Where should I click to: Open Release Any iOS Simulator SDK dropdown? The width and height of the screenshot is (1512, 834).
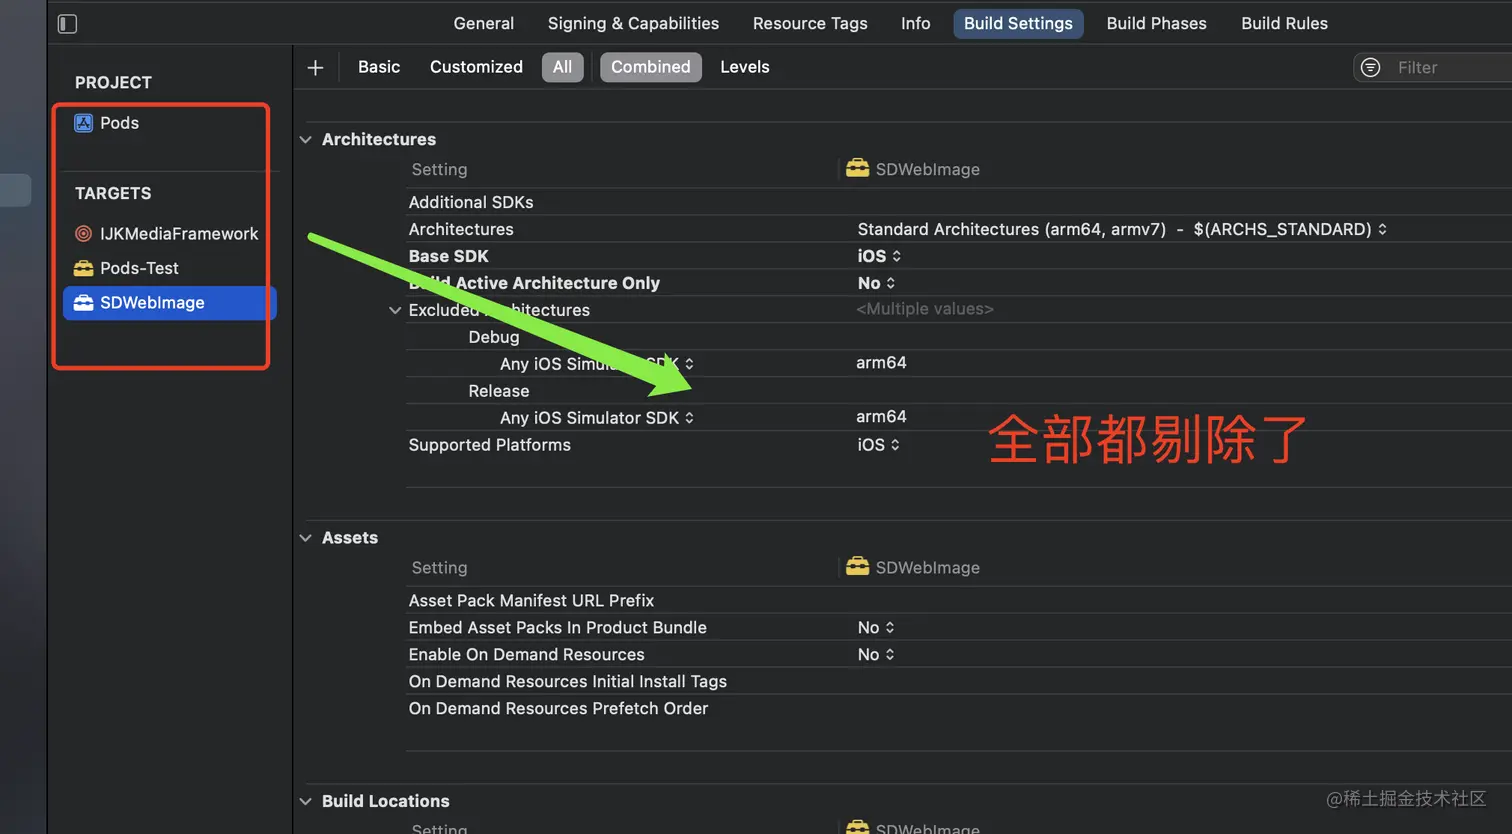597,418
